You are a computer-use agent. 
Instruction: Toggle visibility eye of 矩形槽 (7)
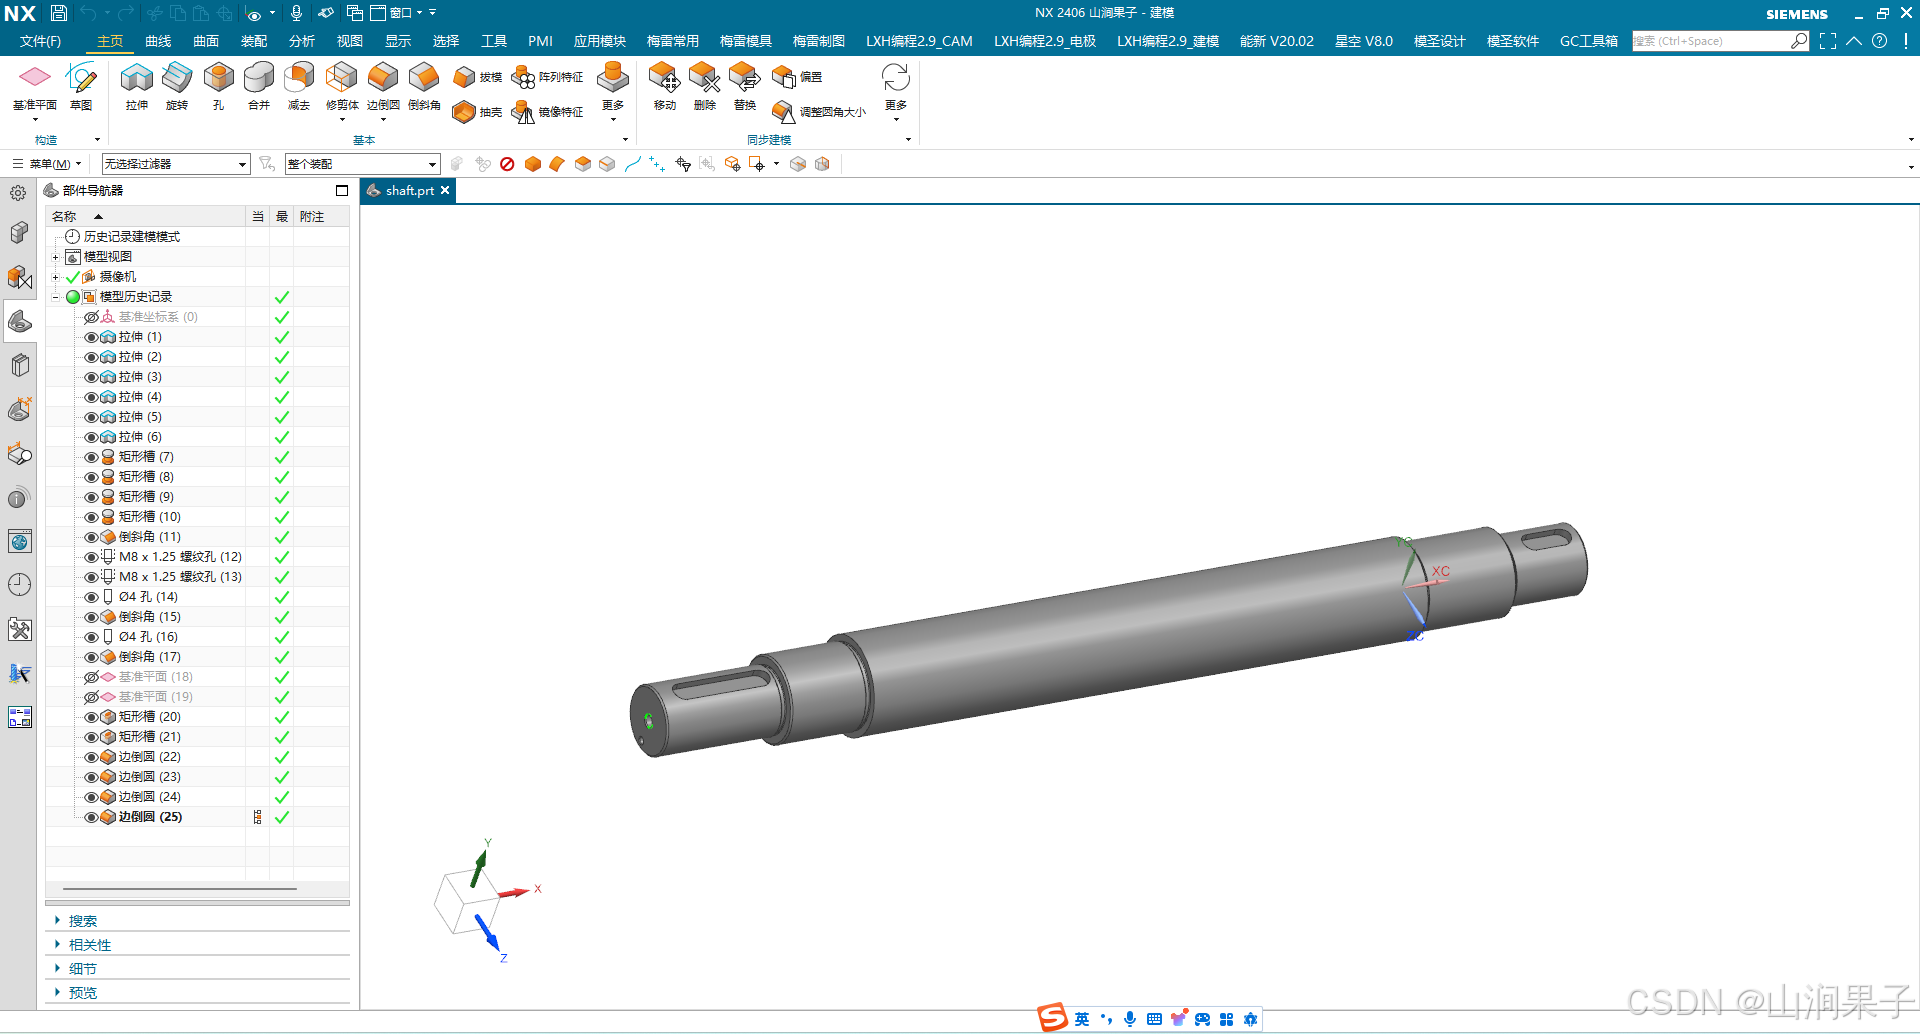(91, 457)
